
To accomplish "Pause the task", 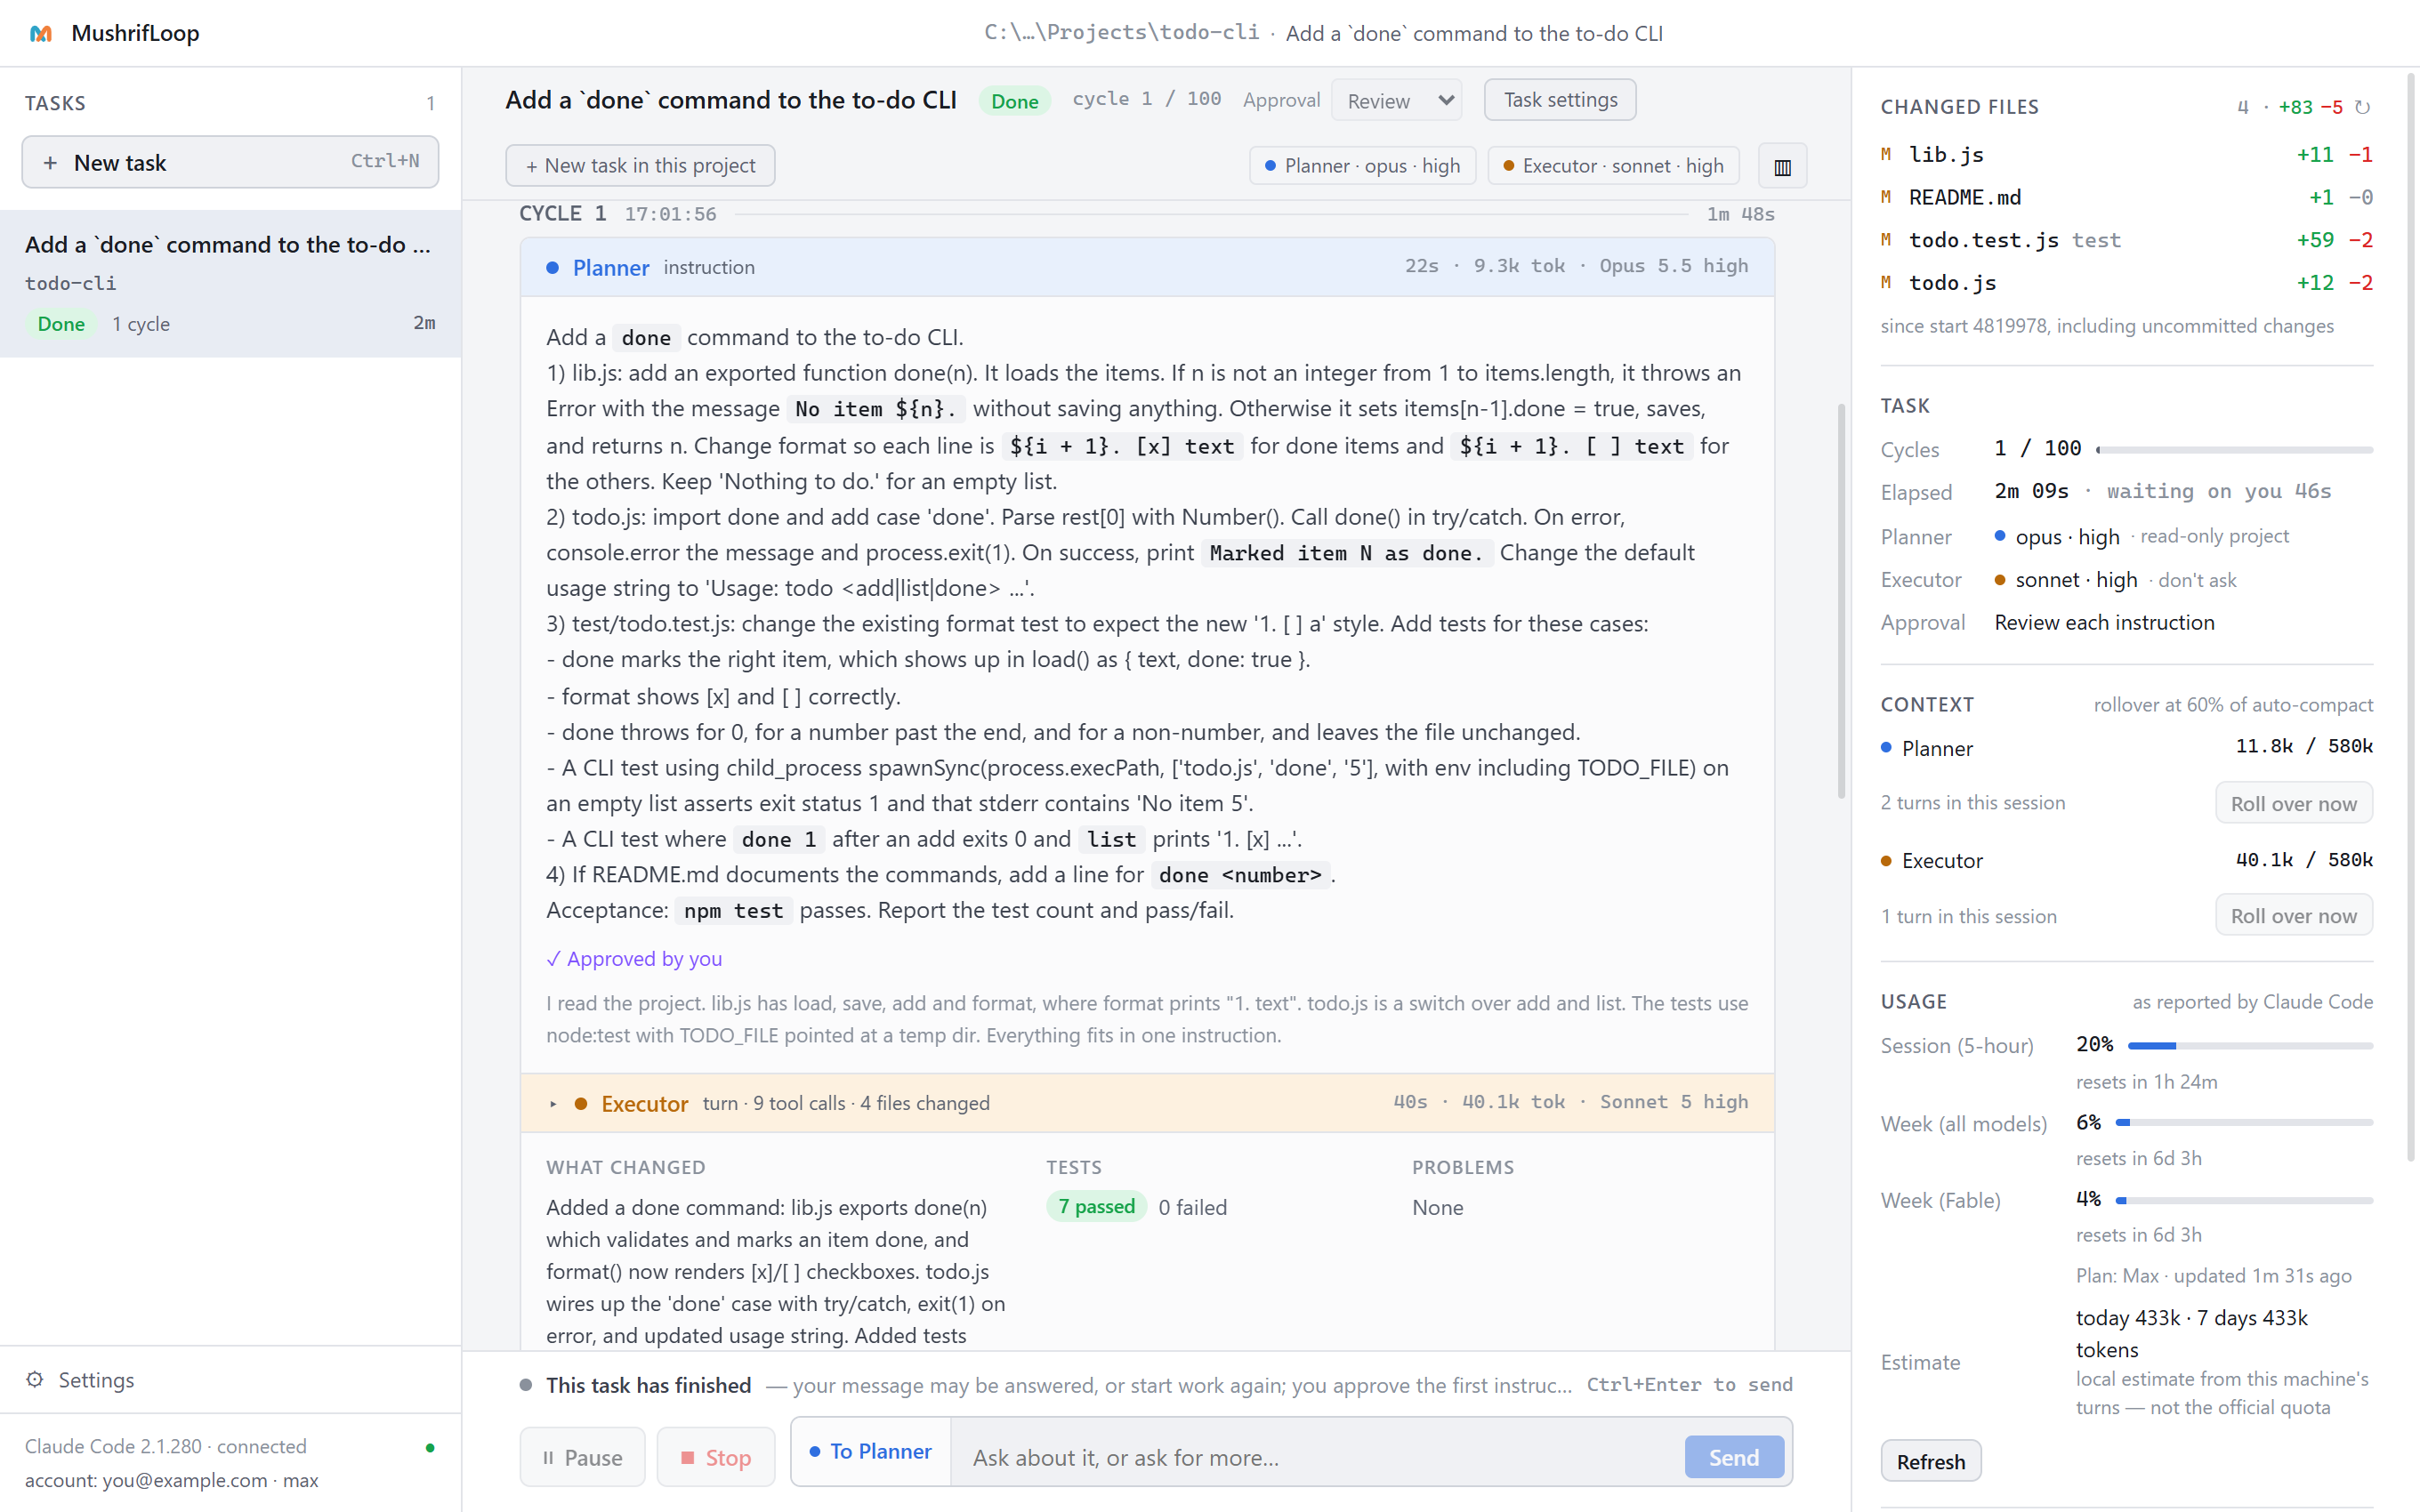I will click(582, 1457).
